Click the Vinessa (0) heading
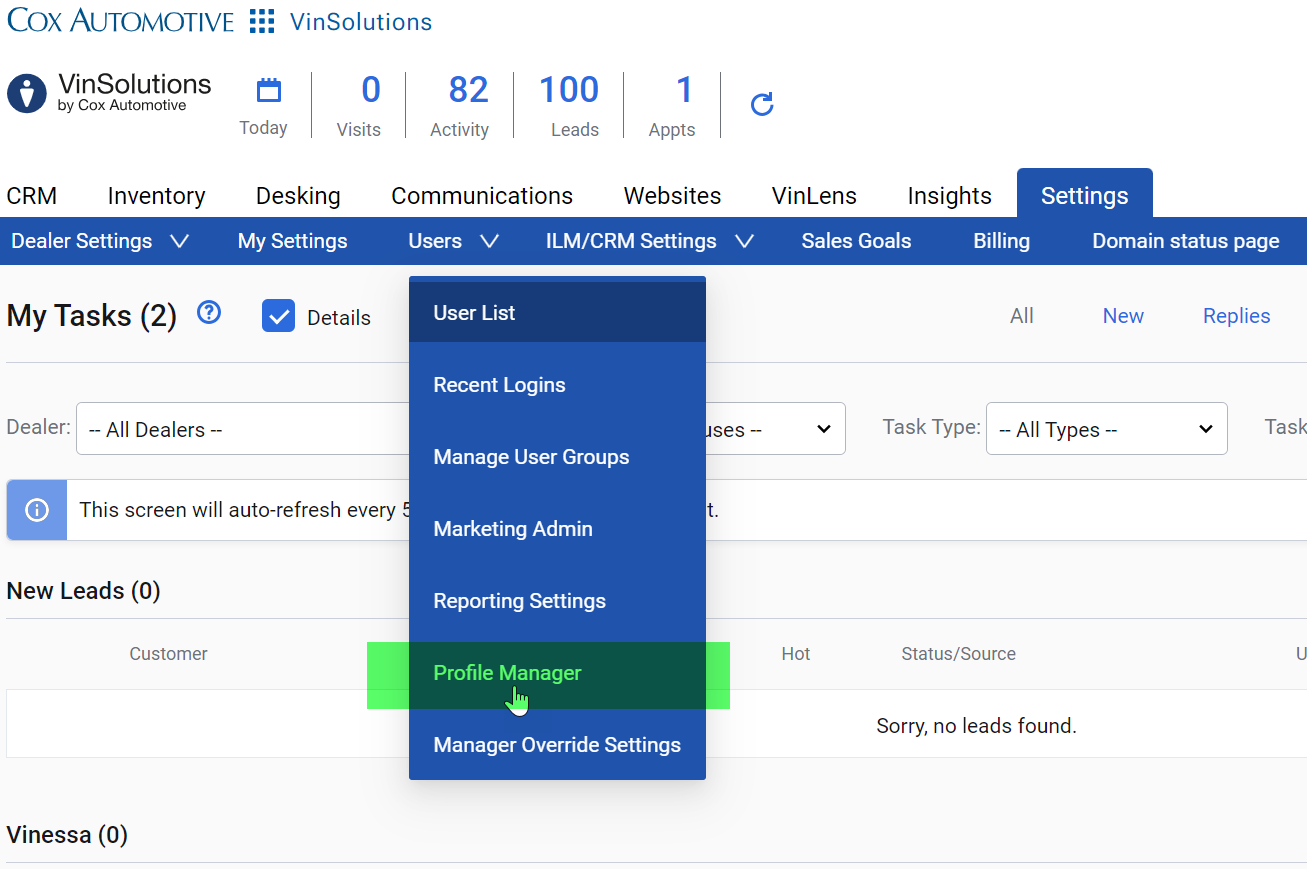 pos(67,835)
